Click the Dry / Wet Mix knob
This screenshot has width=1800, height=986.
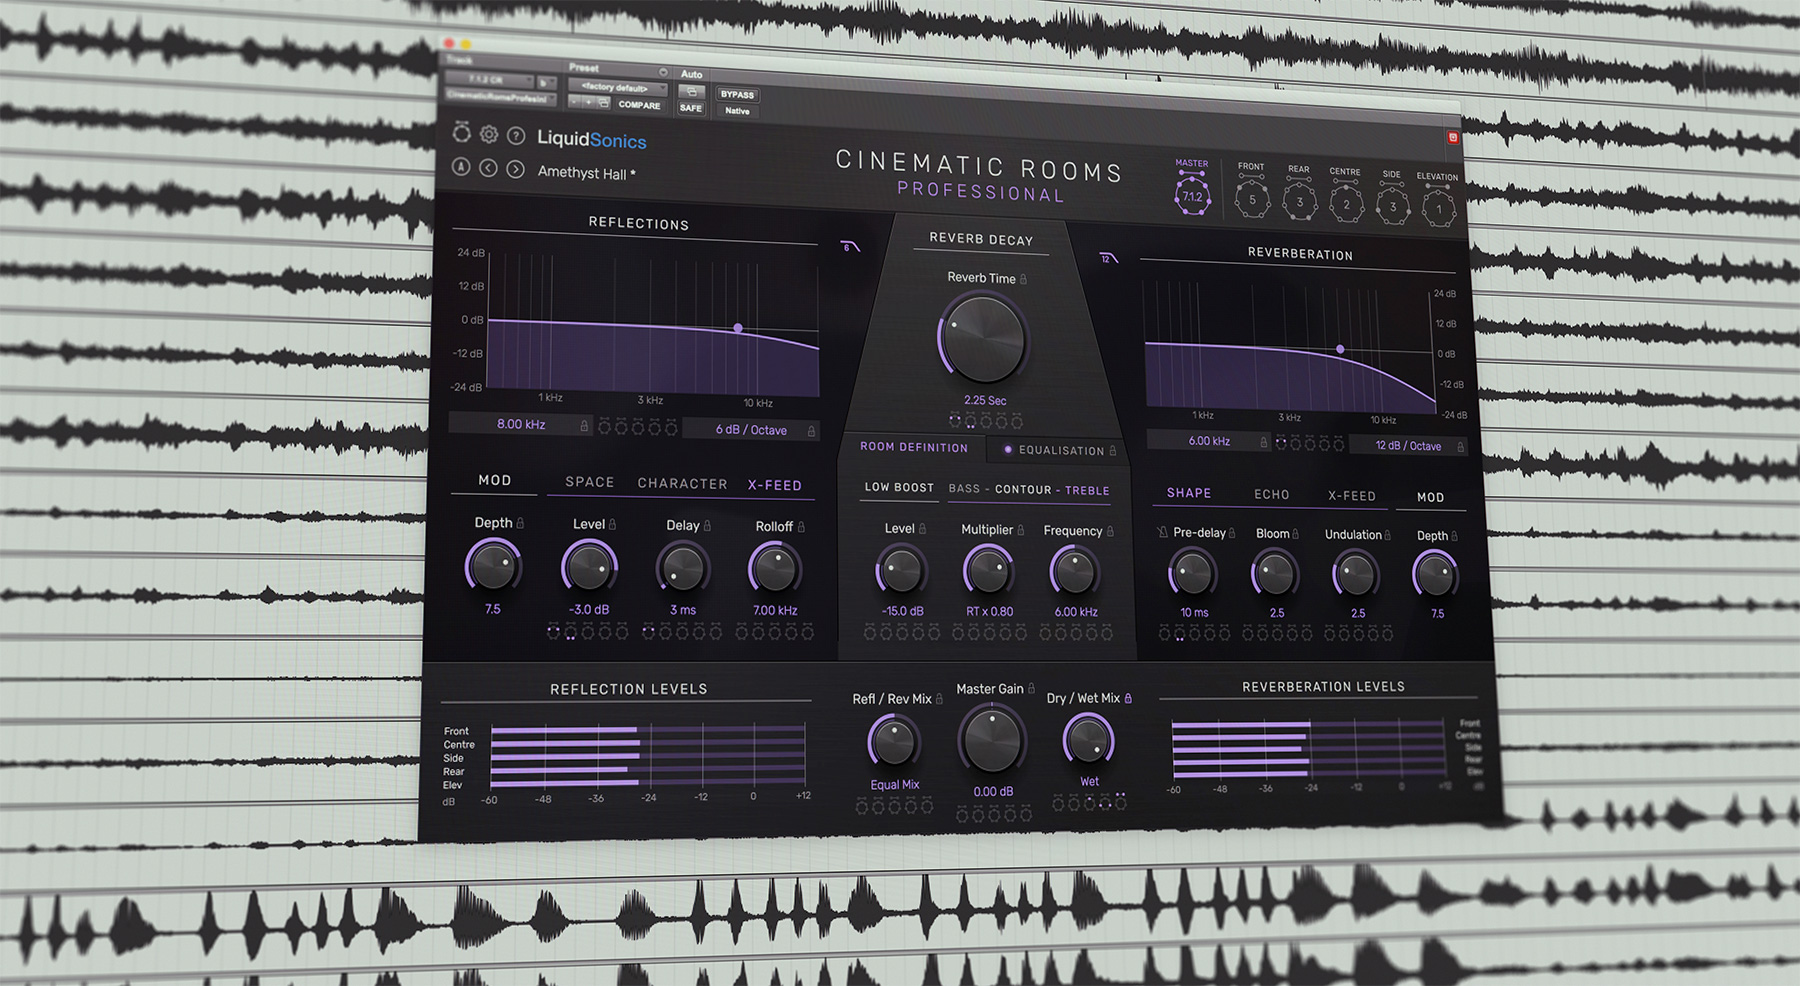[1089, 739]
